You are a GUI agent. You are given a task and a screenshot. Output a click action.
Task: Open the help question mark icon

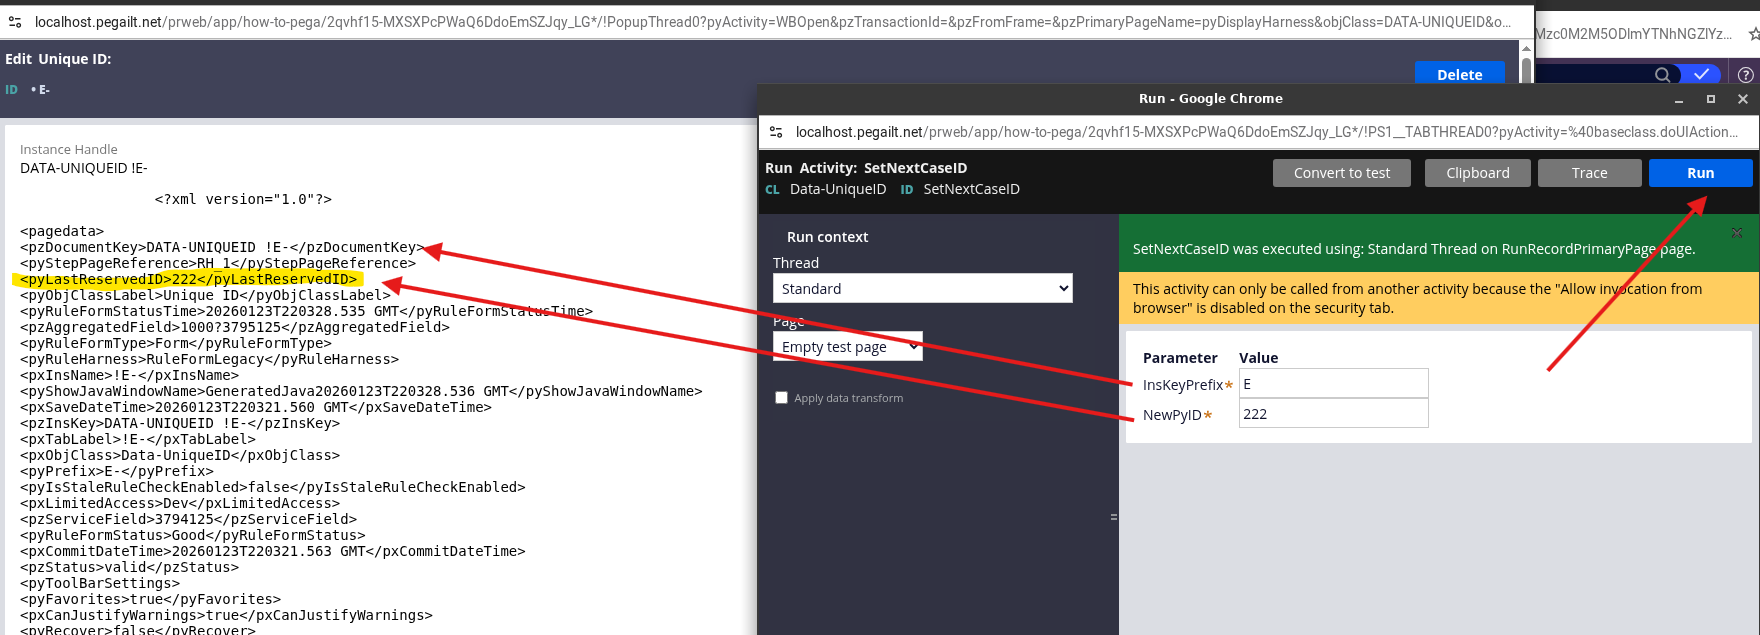[1745, 75]
